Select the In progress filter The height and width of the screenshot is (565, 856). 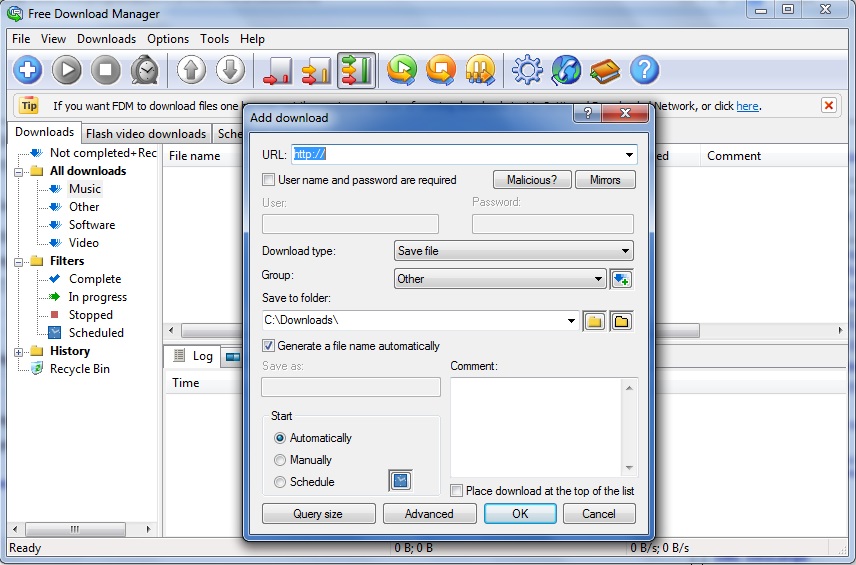pyautogui.click(x=98, y=297)
